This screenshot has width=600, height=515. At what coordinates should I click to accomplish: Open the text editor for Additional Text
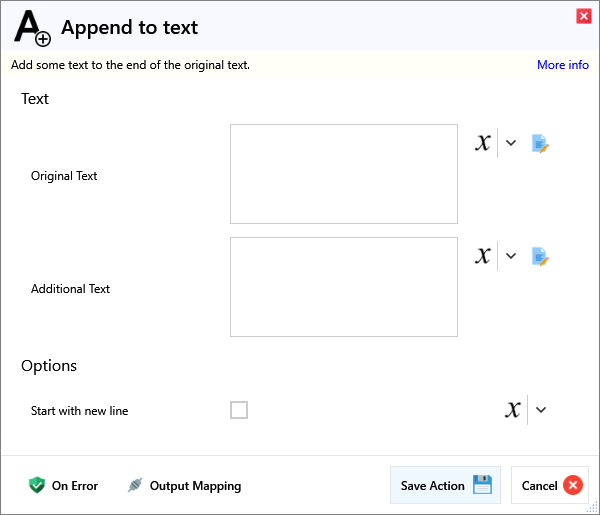[x=540, y=256]
